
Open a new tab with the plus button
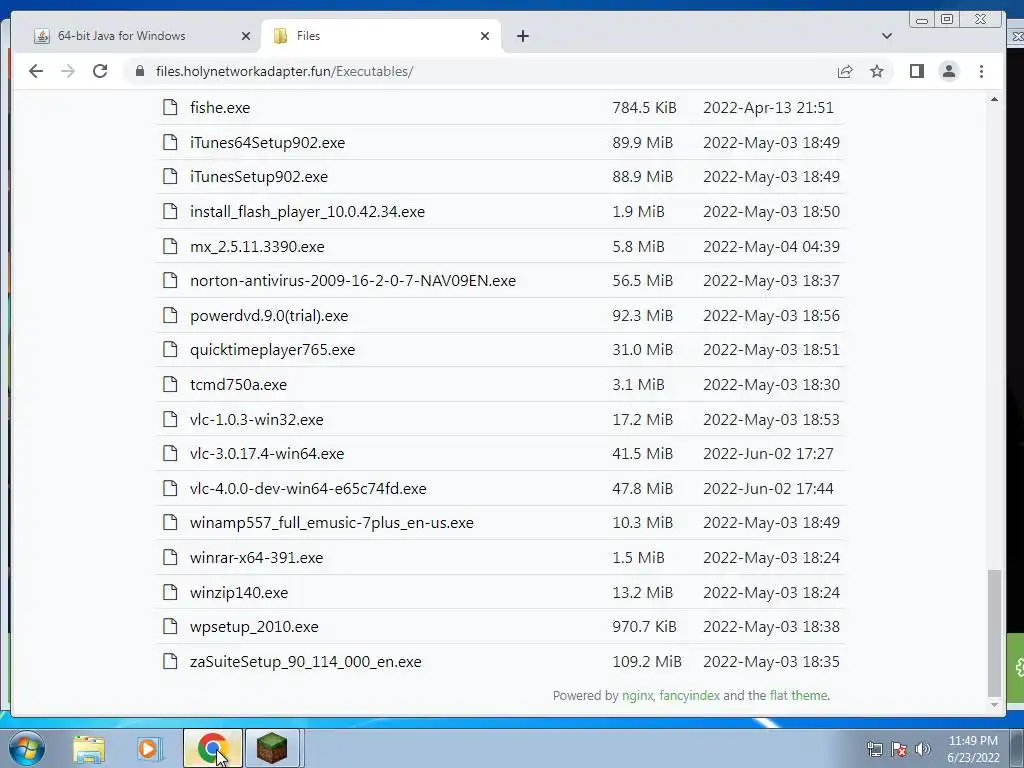tap(523, 36)
